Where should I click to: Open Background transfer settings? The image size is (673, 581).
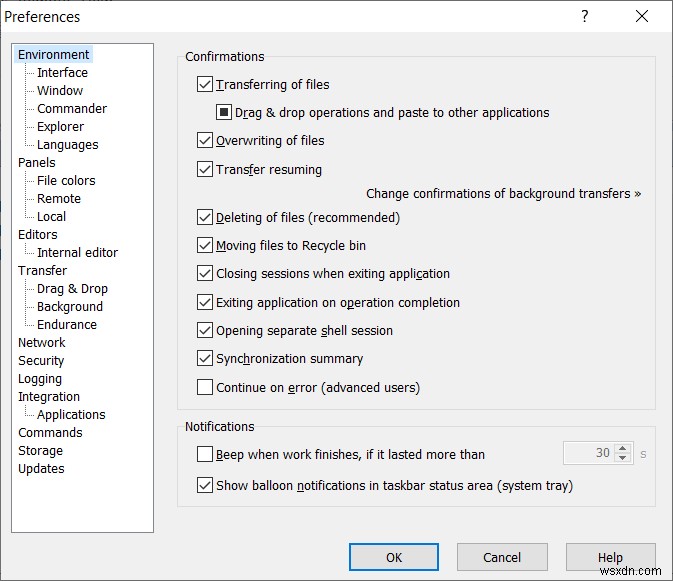click(x=70, y=307)
